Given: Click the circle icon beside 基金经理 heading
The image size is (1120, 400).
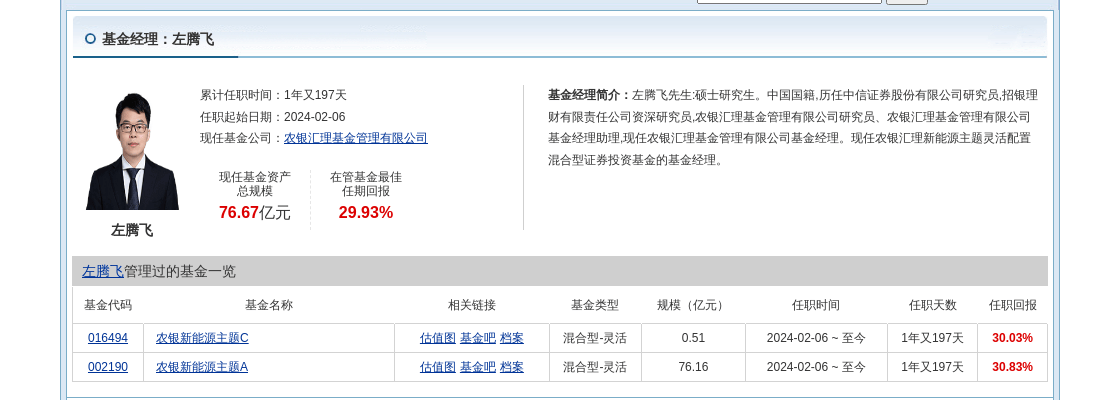Looking at the screenshot, I should pyautogui.click(x=90, y=39).
